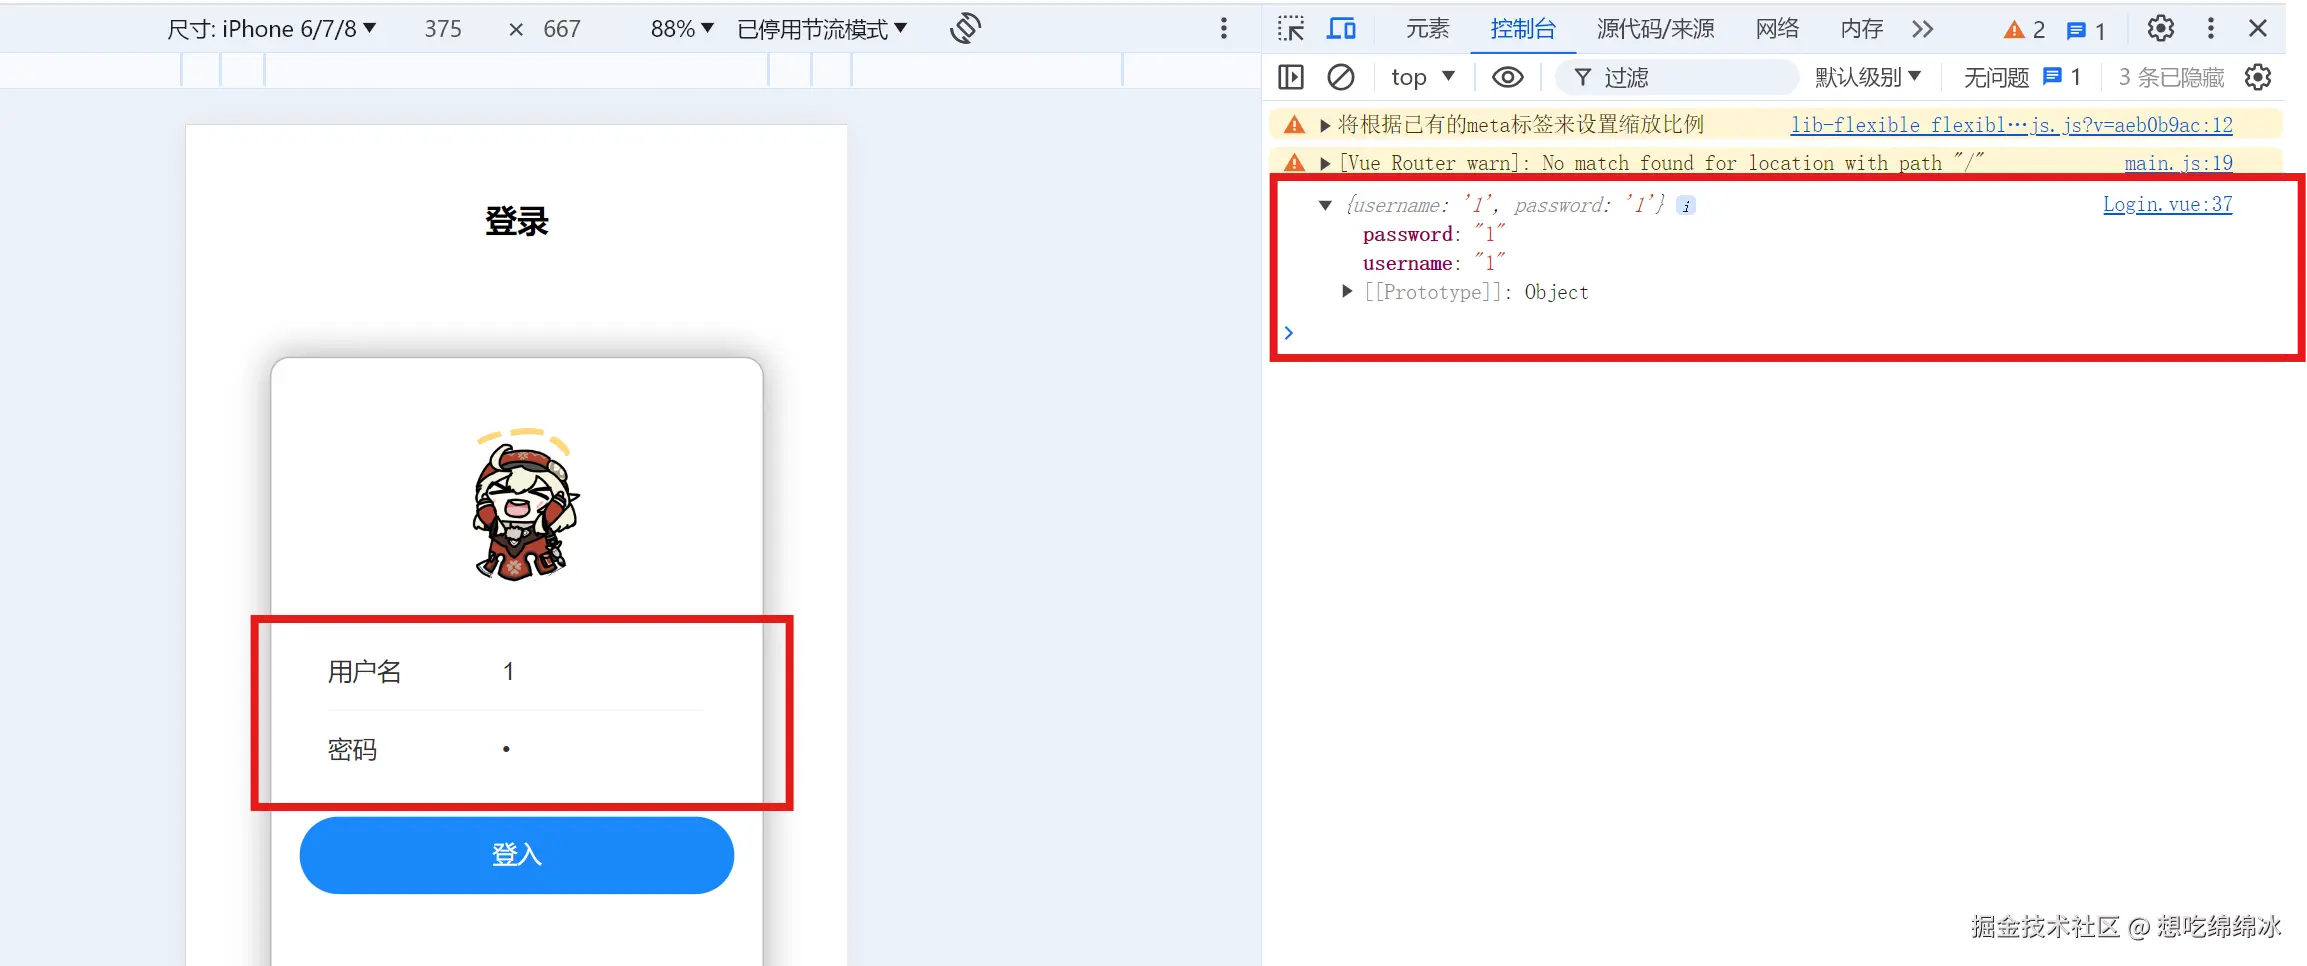2307x966 pixels.
Task: Open DevTools settings gear
Action: 2159,28
